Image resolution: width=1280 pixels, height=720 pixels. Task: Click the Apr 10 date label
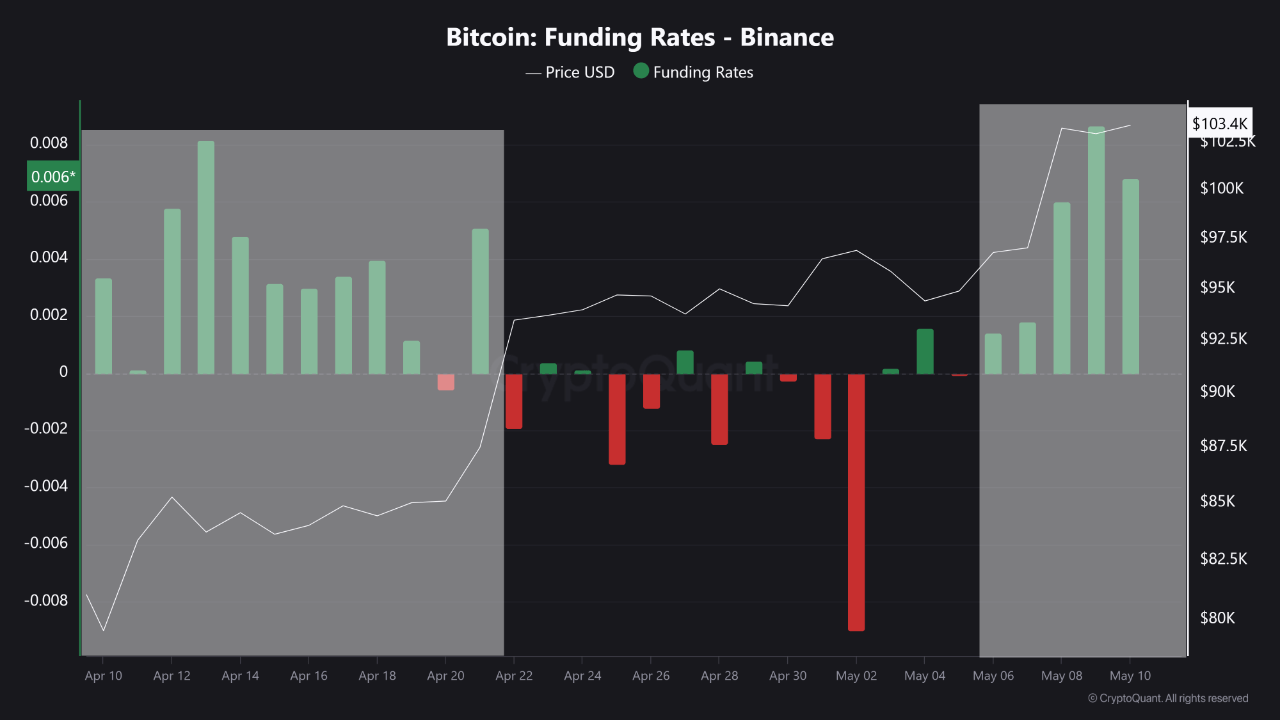(103, 676)
